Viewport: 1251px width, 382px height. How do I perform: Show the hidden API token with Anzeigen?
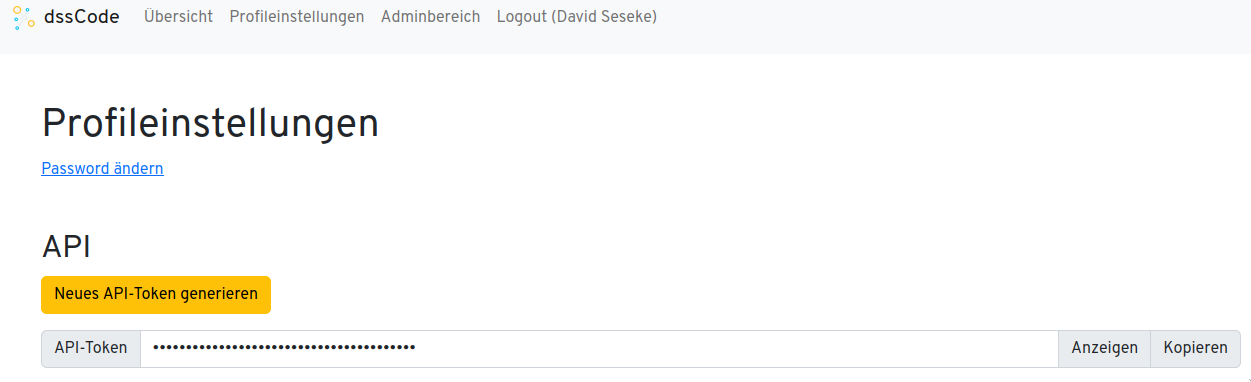click(x=1105, y=348)
